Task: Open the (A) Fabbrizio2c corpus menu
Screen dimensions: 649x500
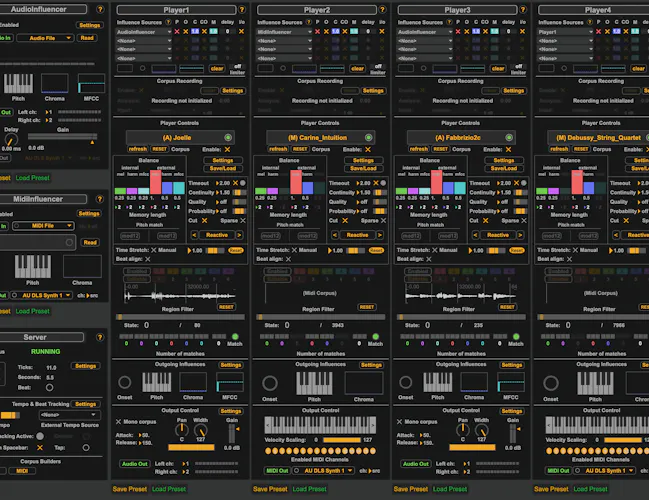Action: tap(459, 137)
